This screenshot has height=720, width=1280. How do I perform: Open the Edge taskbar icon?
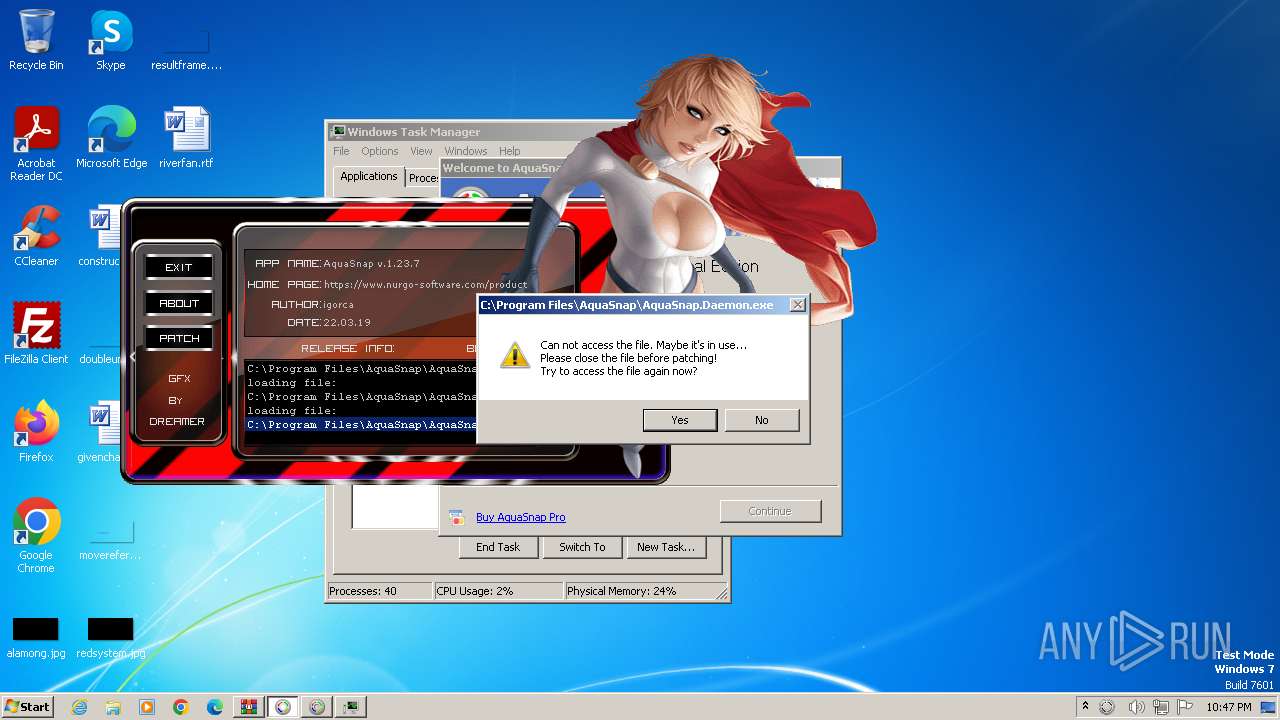[215, 707]
